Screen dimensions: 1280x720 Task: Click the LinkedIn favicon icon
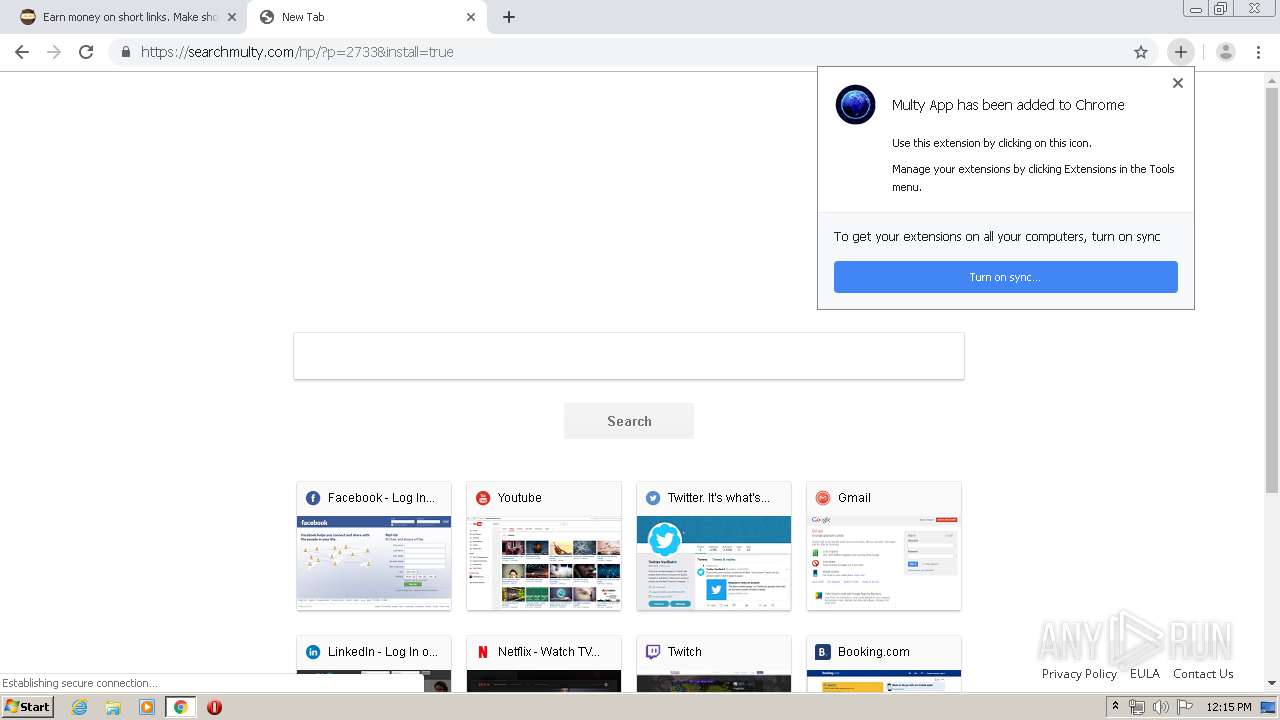click(x=313, y=652)
